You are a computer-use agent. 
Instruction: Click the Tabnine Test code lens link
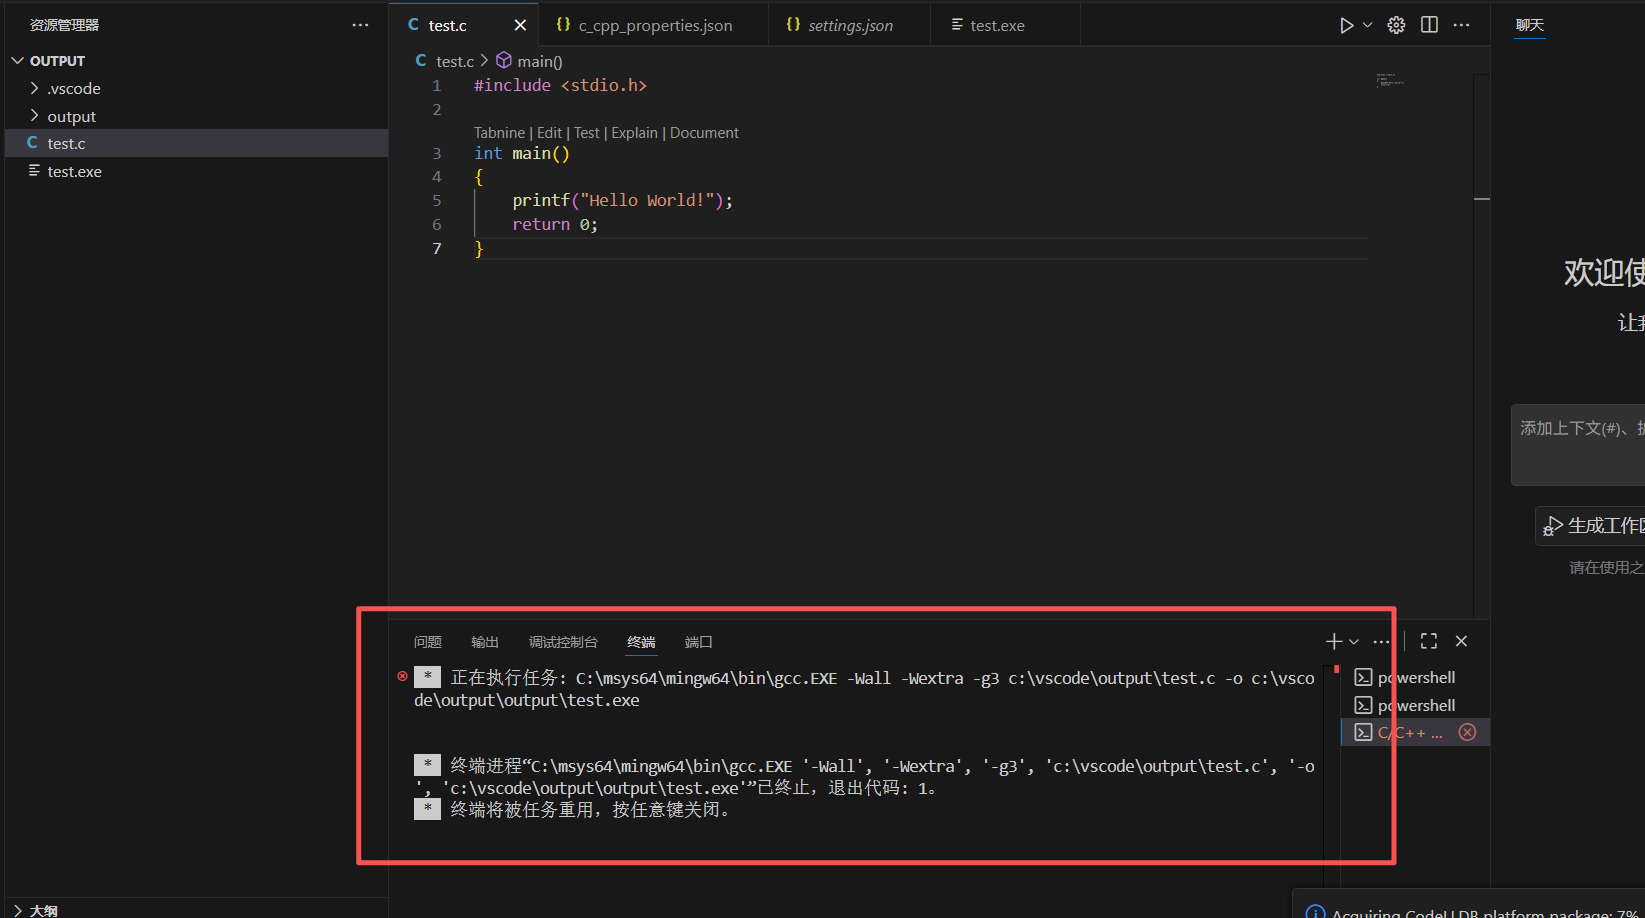point(586,132)
